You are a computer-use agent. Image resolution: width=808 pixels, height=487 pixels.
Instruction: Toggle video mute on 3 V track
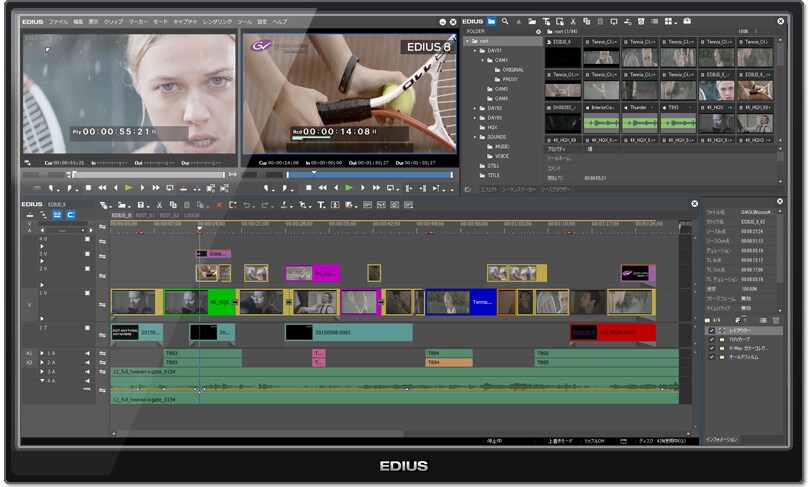(87, 254)
